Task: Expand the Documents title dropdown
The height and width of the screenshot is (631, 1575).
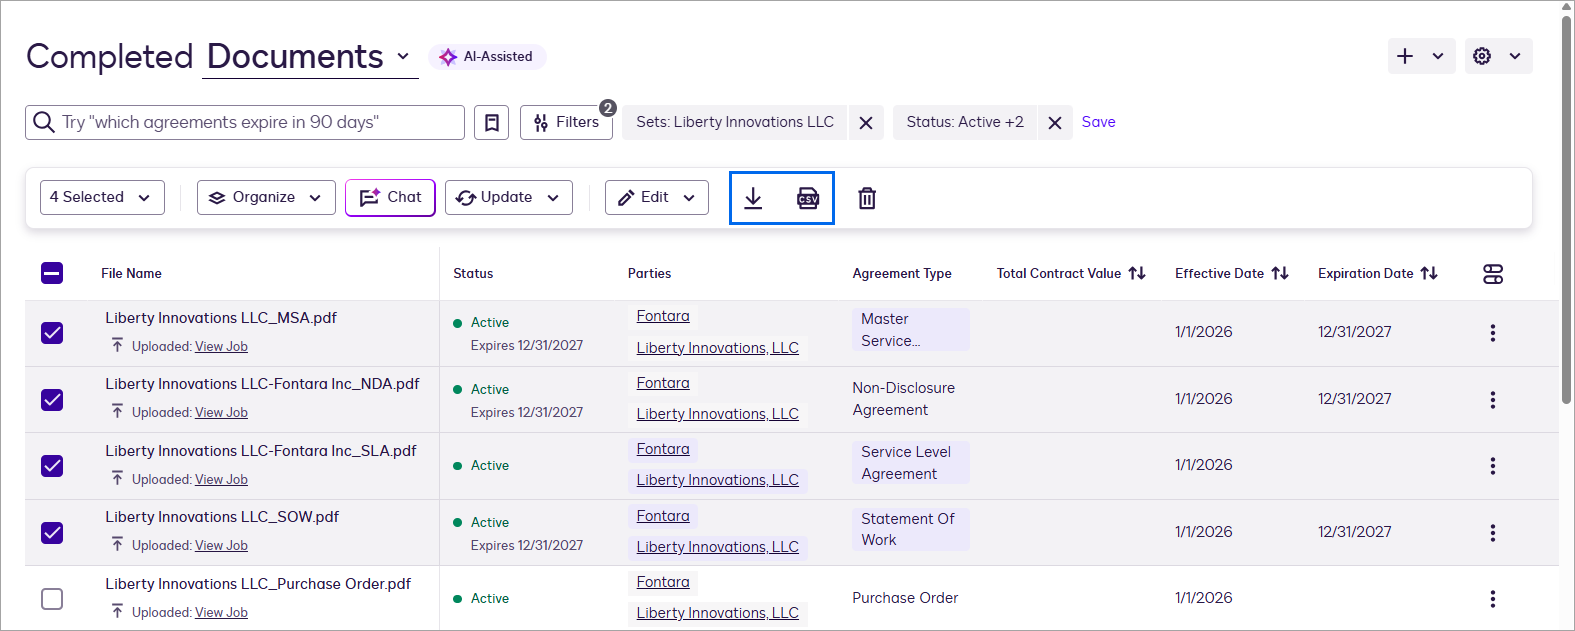Action: tap(403, 57)
